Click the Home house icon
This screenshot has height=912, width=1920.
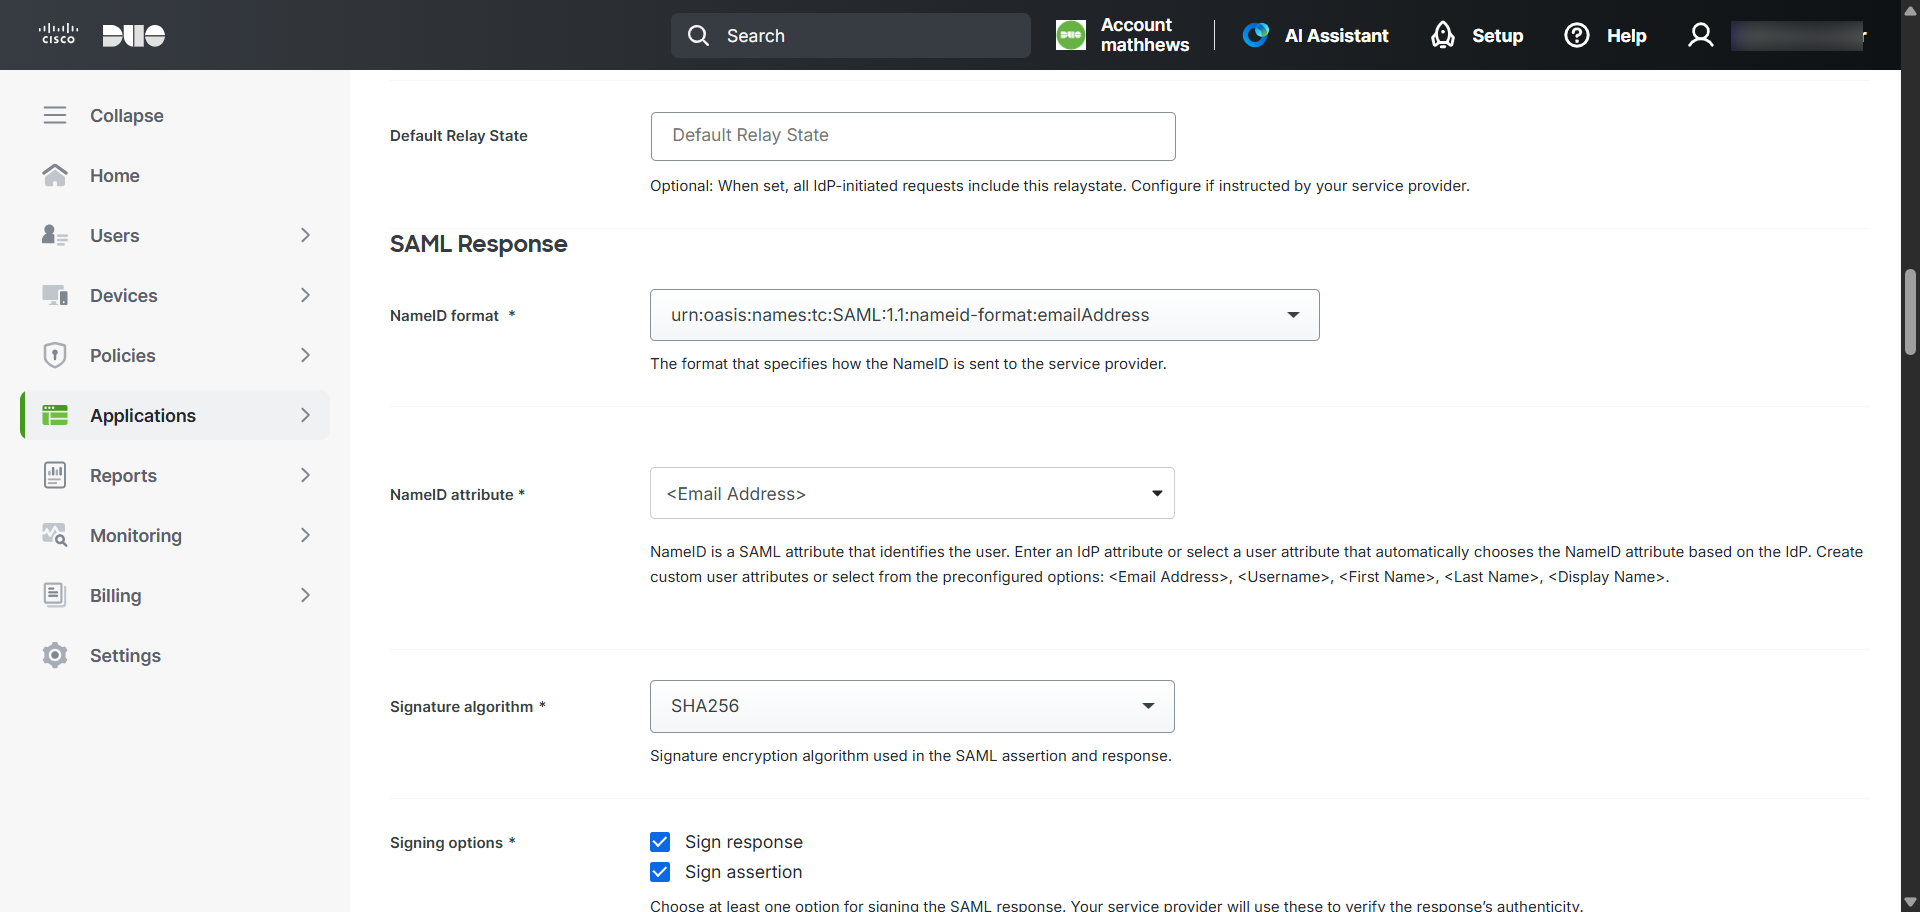(x=55, y=175)
